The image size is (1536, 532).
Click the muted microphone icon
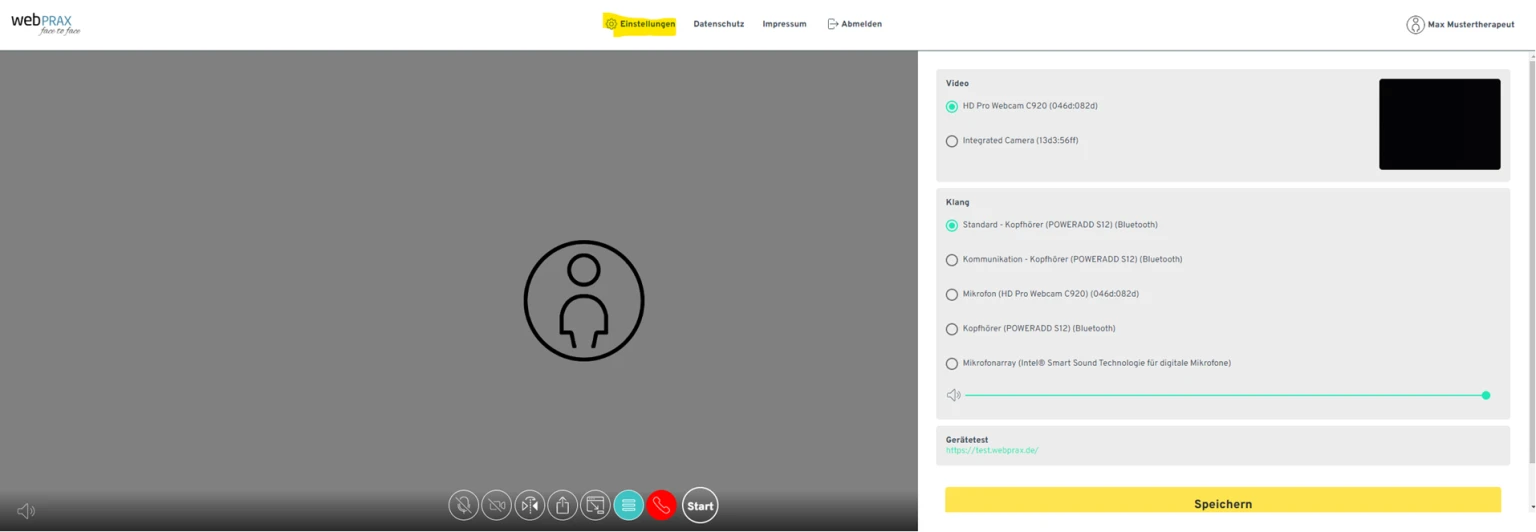tap(463, 506)
